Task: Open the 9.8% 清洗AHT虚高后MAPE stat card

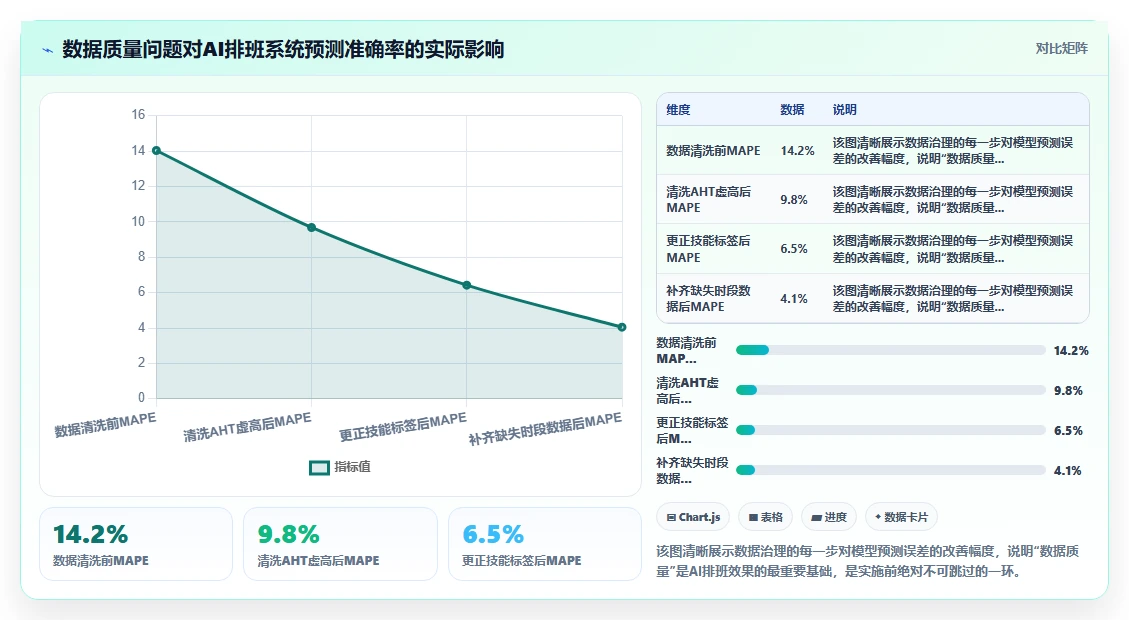Action: pos(341,544)
